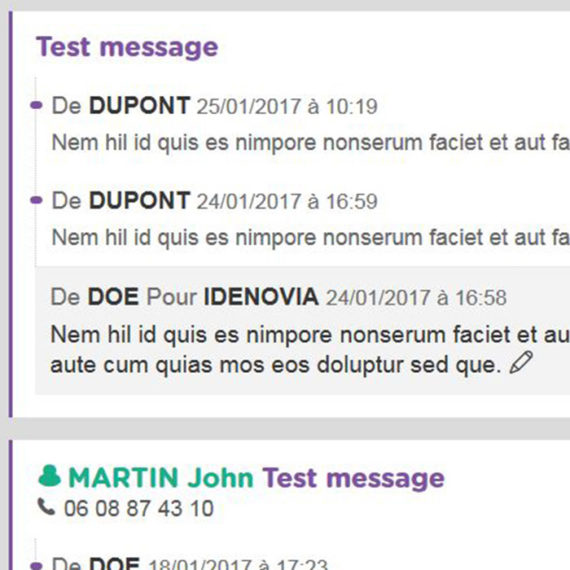Image resolution: width=570 pixels, height=570 pixels.
Task: Click the green user icon beside MARTIN John
Action: 49,476
